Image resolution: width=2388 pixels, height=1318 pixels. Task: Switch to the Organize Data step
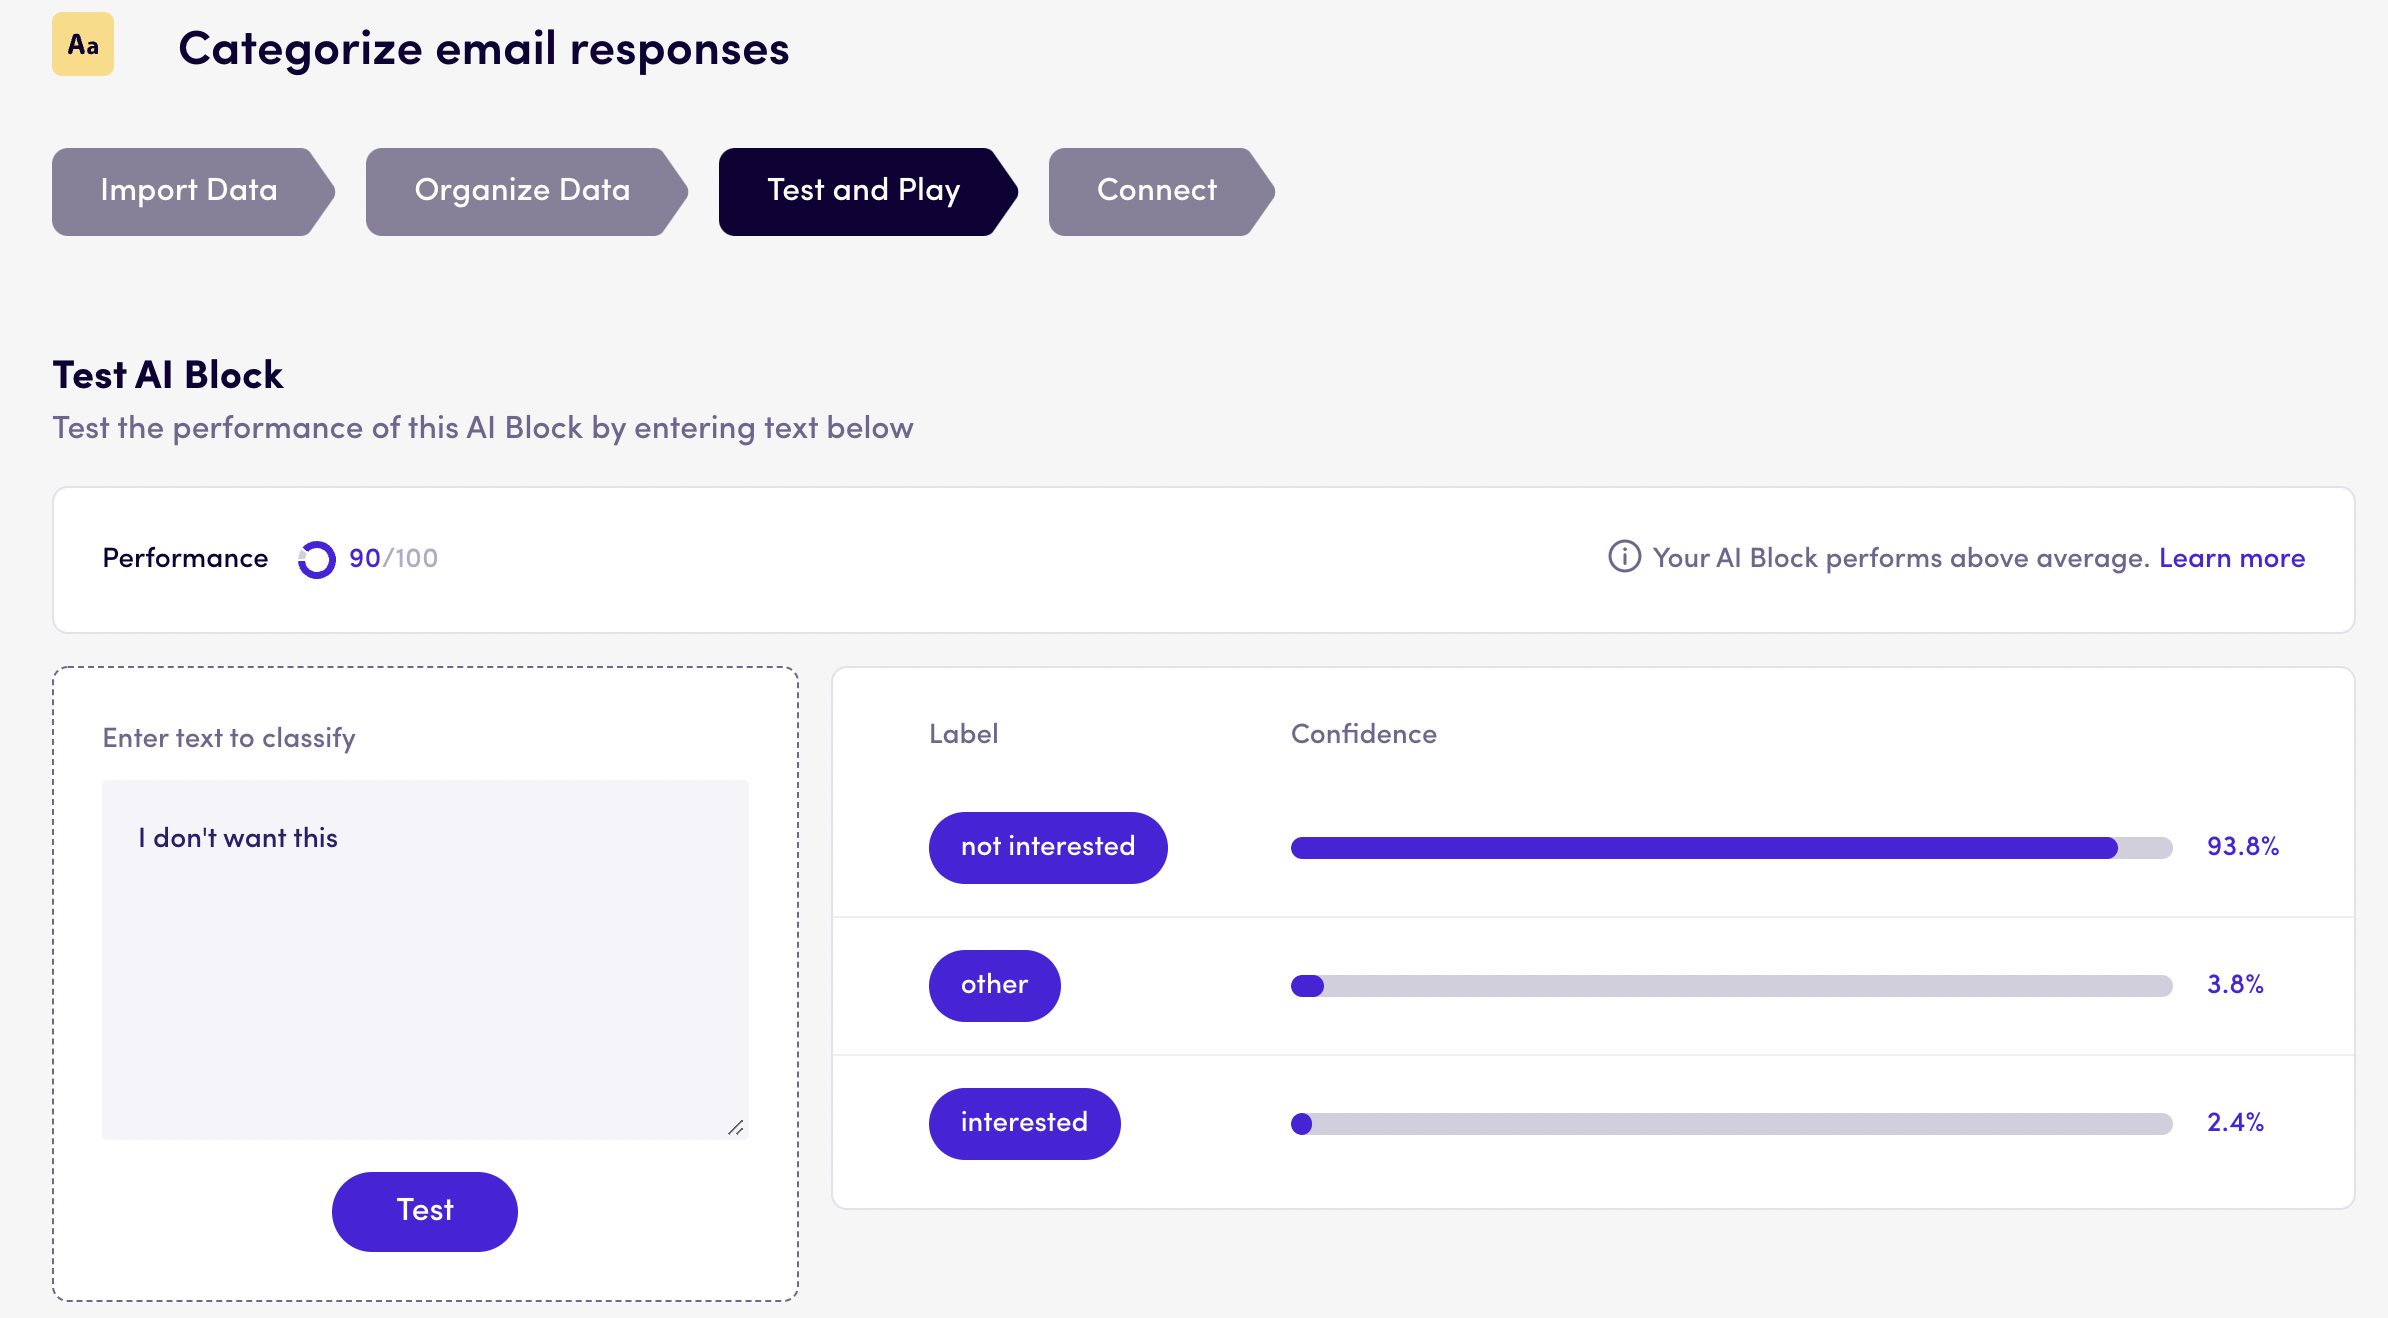point(521,191)
